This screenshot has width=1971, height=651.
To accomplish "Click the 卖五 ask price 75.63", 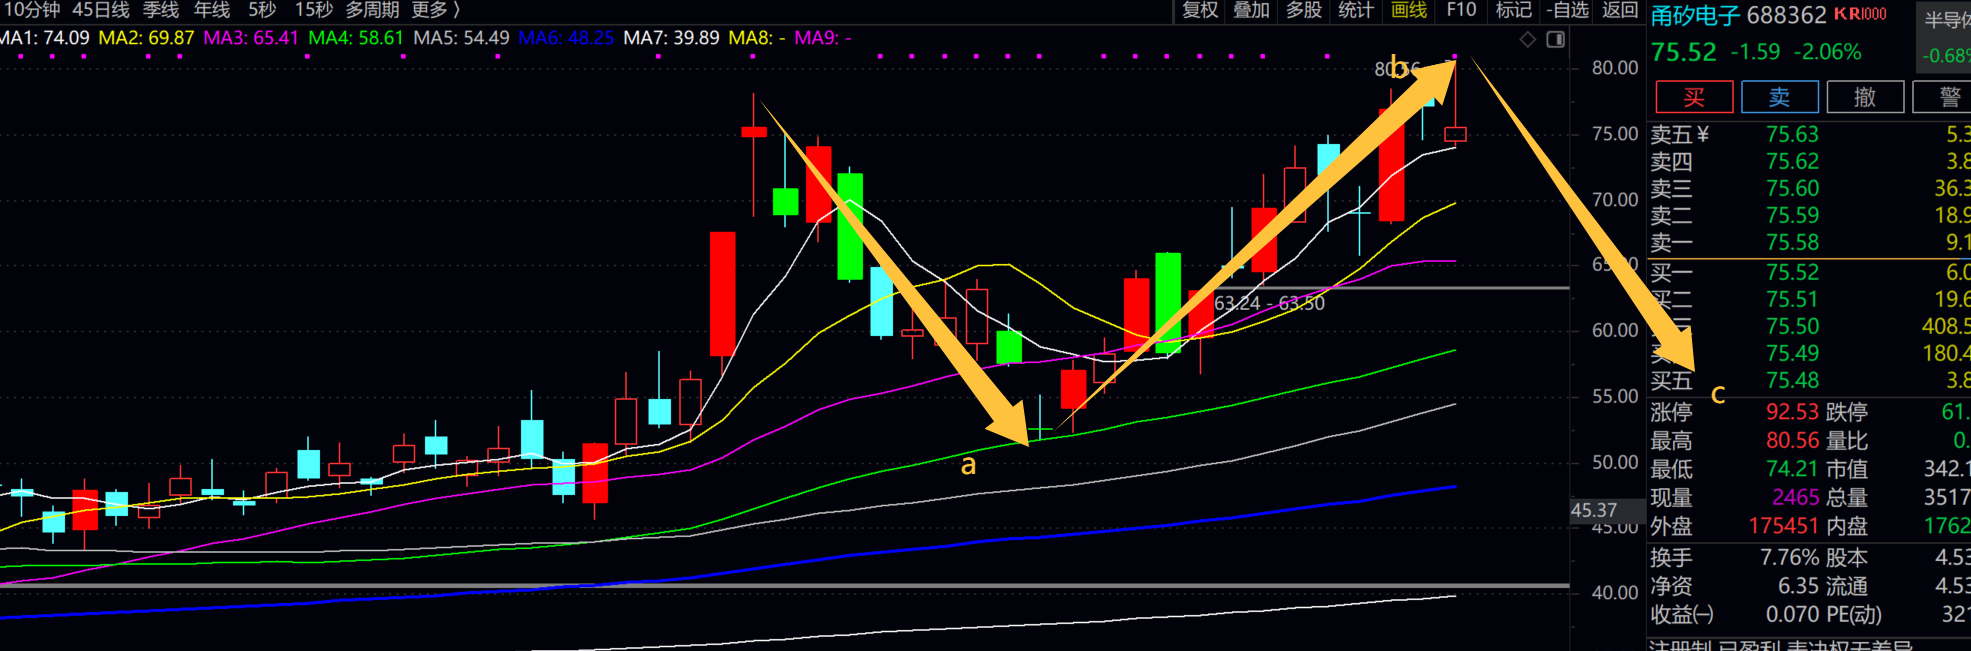I will (x=1792, y=134).
